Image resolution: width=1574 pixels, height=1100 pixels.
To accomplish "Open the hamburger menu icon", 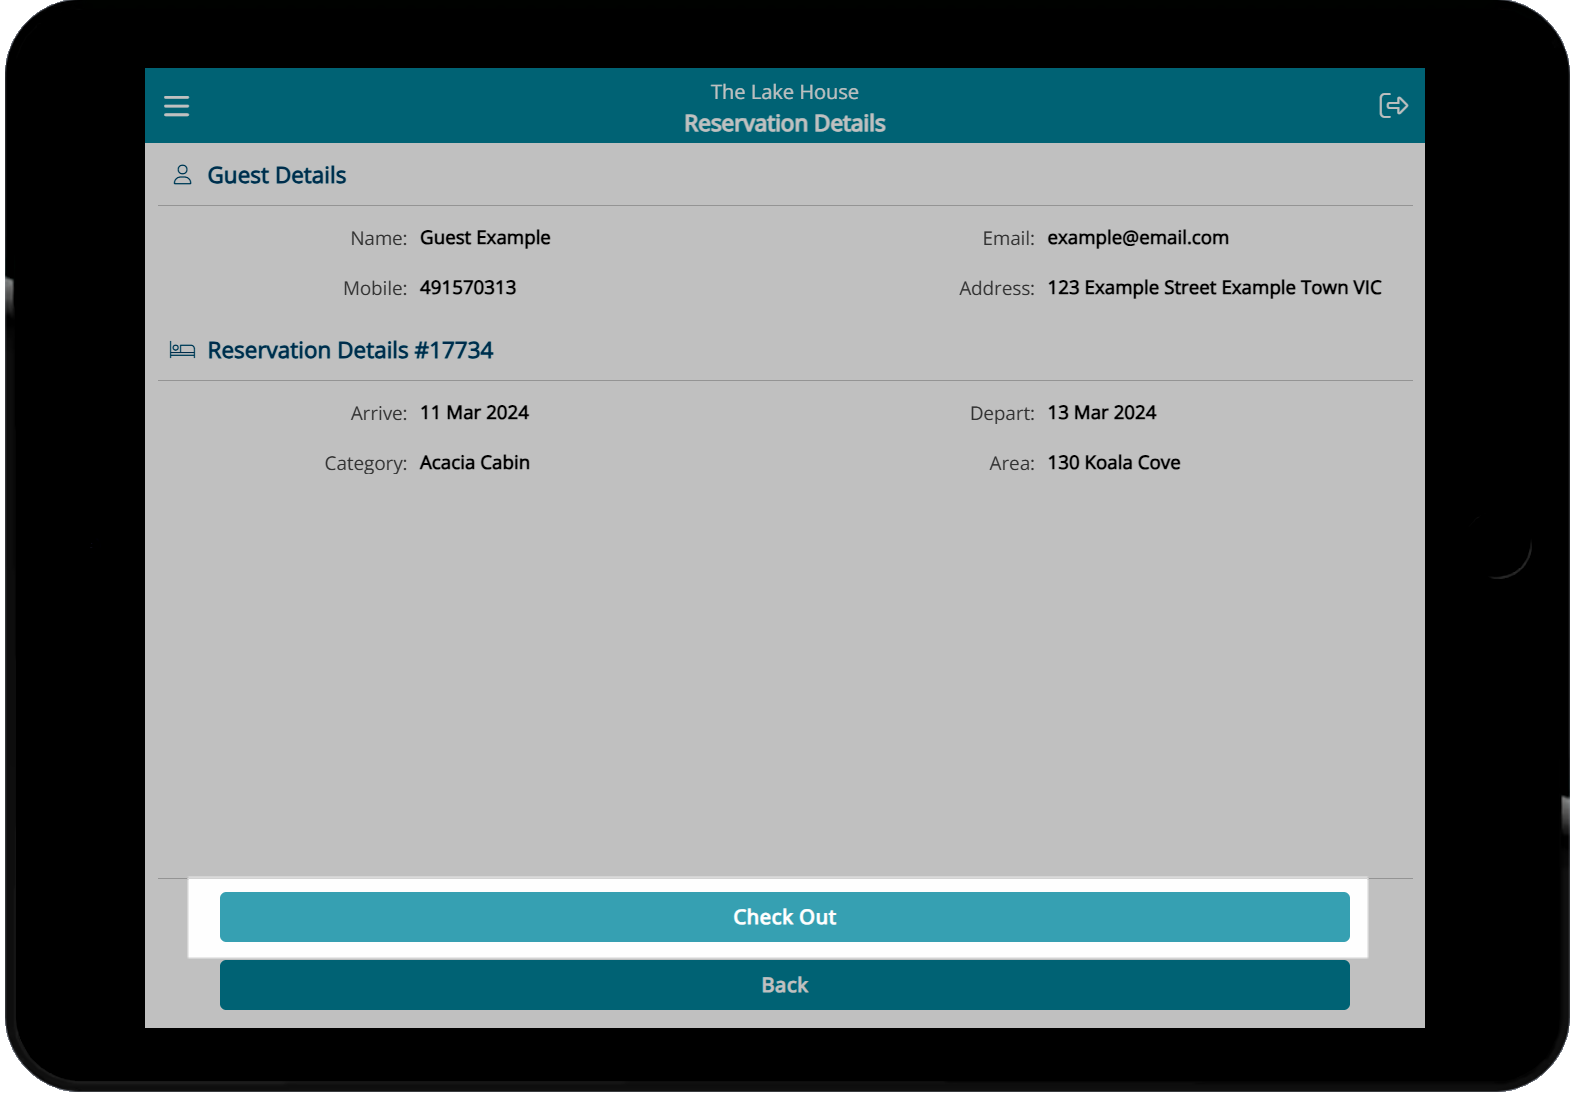I will pyautogui.click(x=176, y=106).
